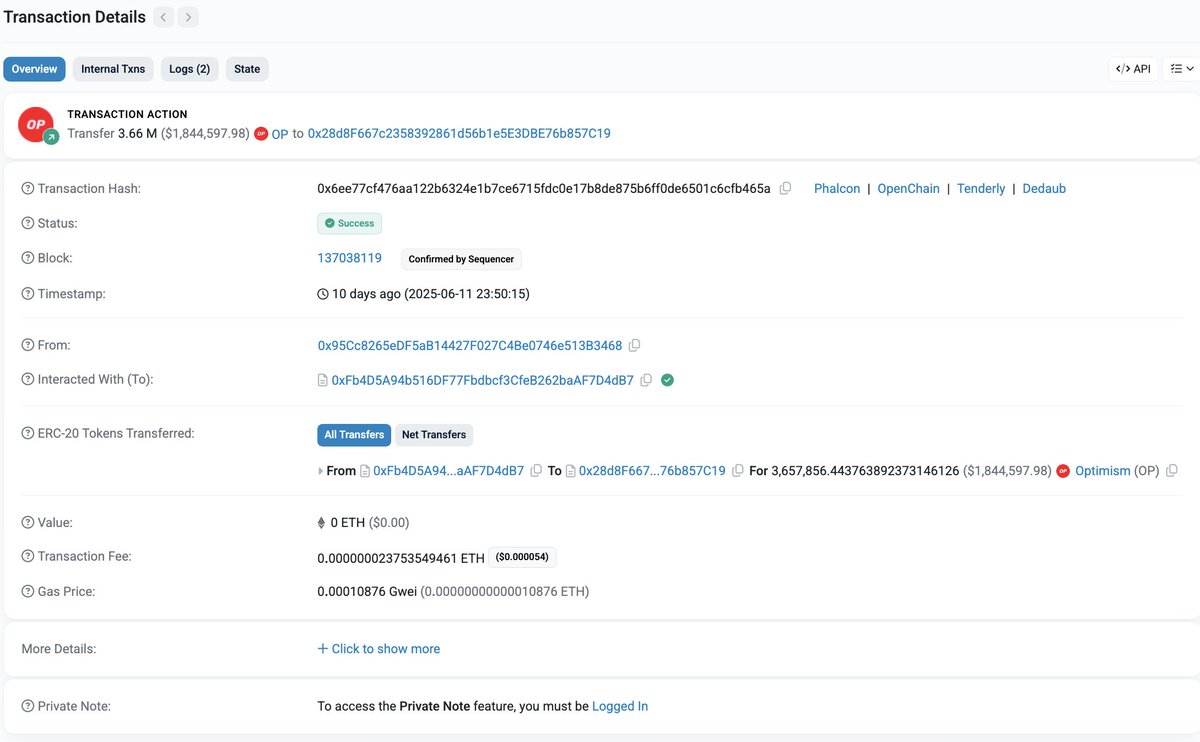Screen dimensions: 1200x742
Task: Click the large OP token logo
Action: (38, 125)
